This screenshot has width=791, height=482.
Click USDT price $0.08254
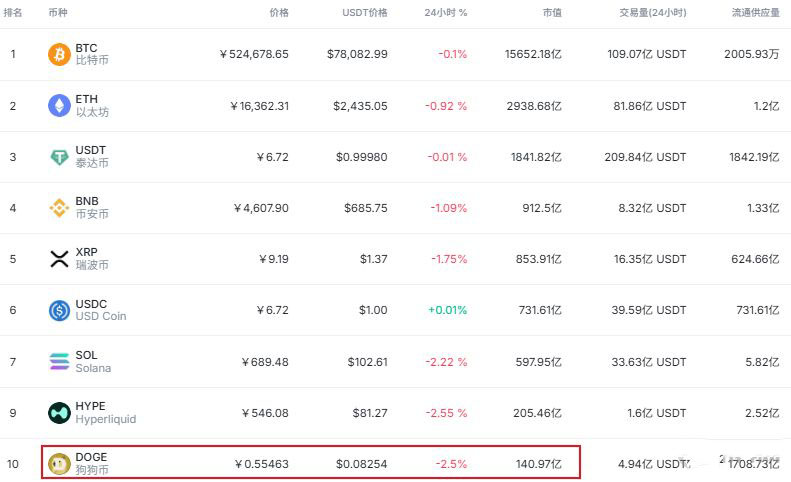(362, 464)
